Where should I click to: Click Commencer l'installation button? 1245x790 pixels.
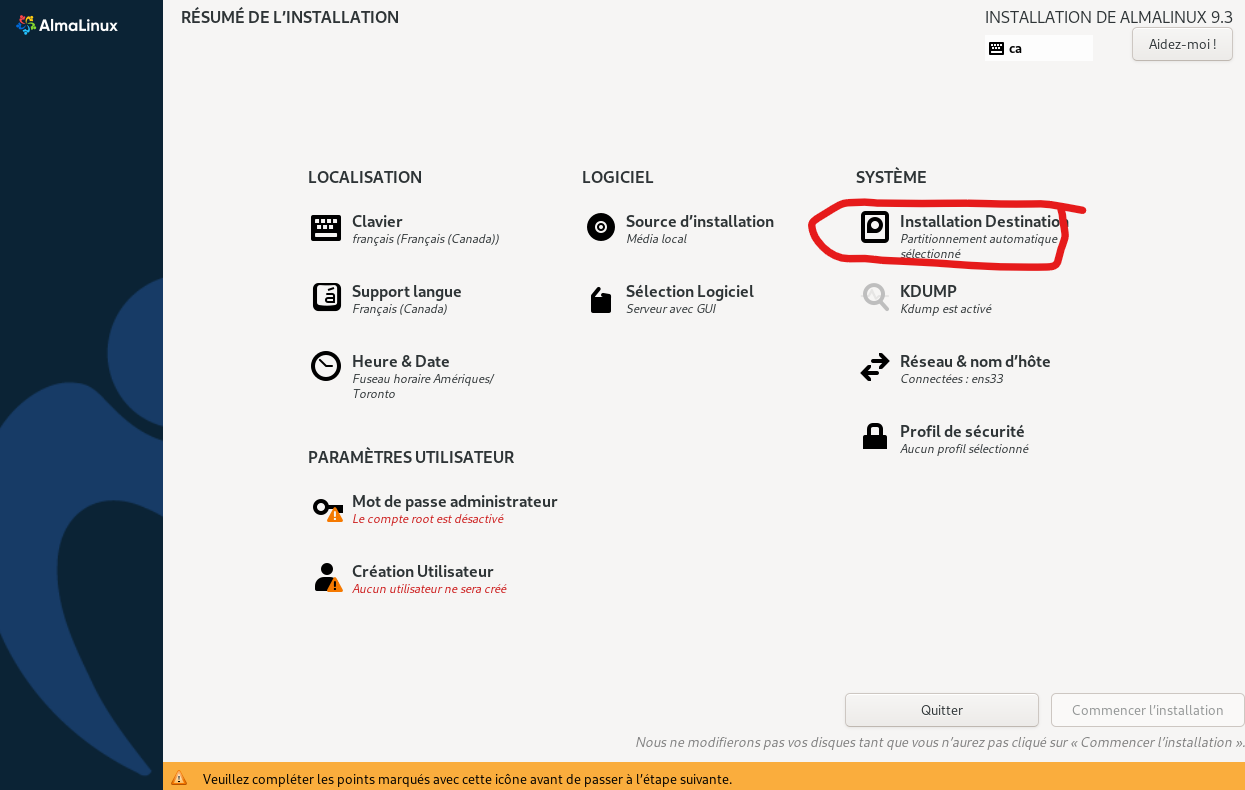[1147, 710]
